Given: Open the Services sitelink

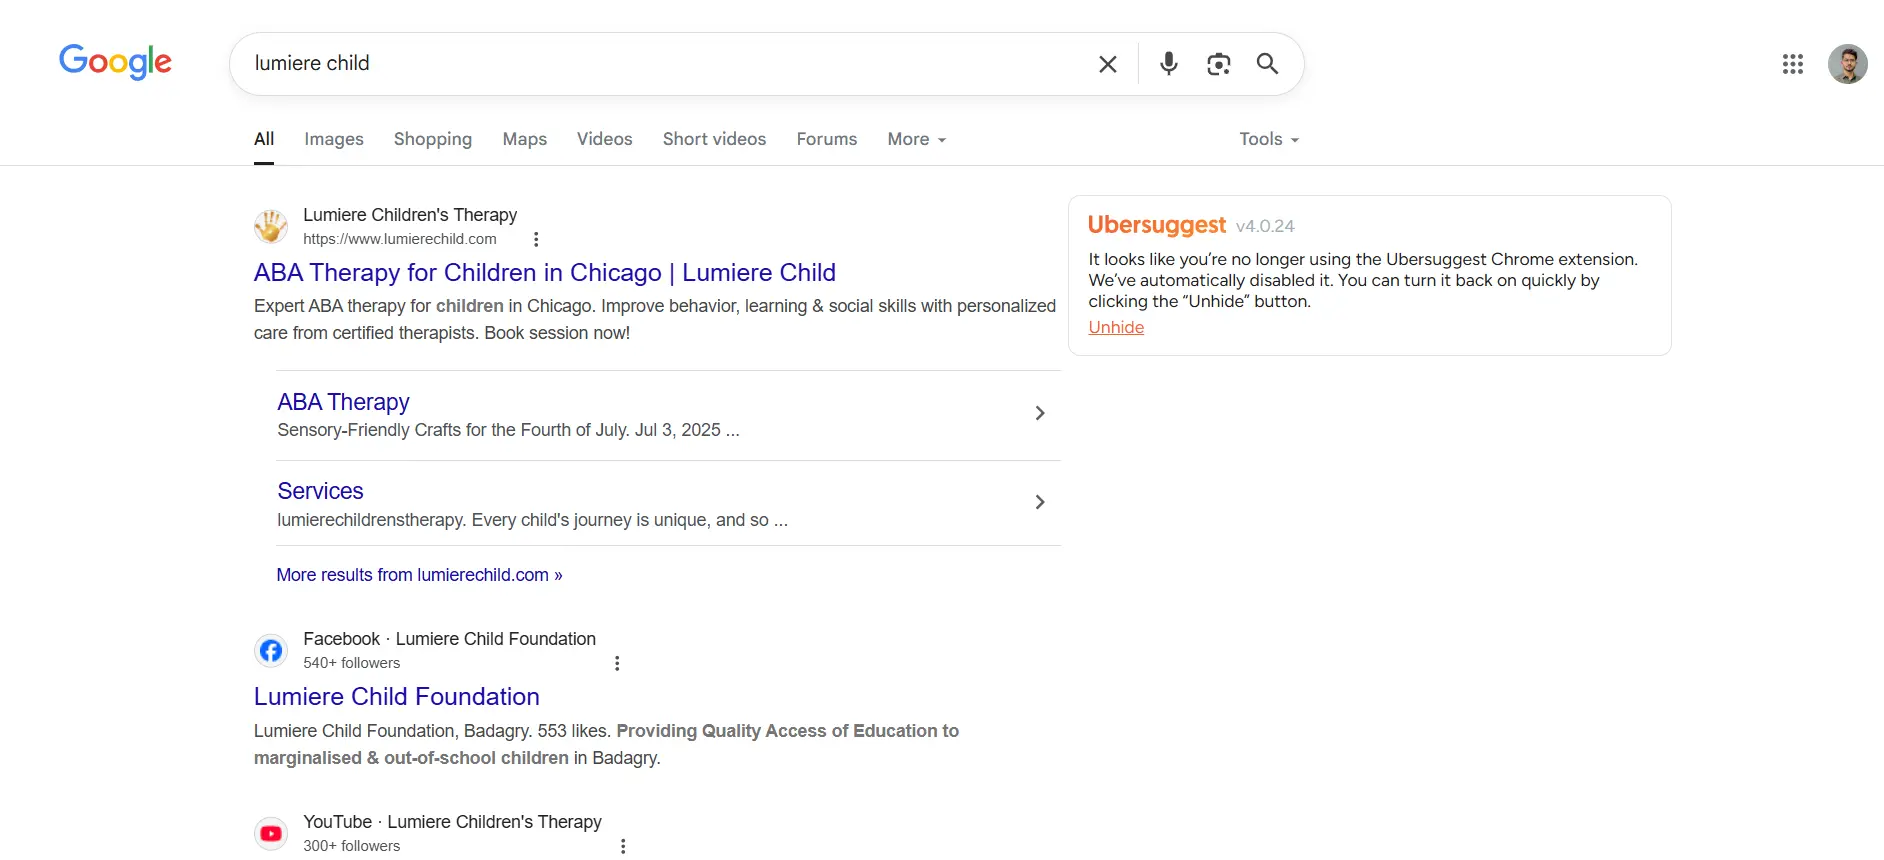Looking at the screenshot, I should [320, 491].
